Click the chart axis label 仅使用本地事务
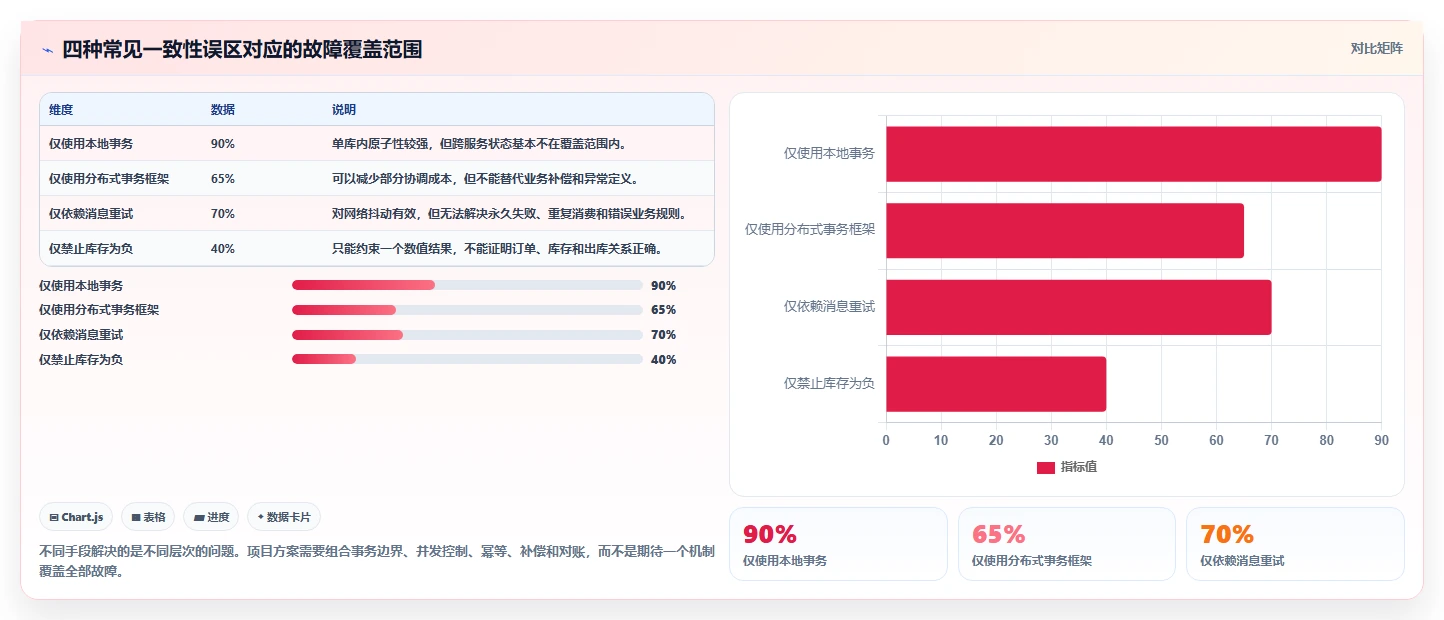The height and width of the screenshot is (620, 1444). coord(829,154)
